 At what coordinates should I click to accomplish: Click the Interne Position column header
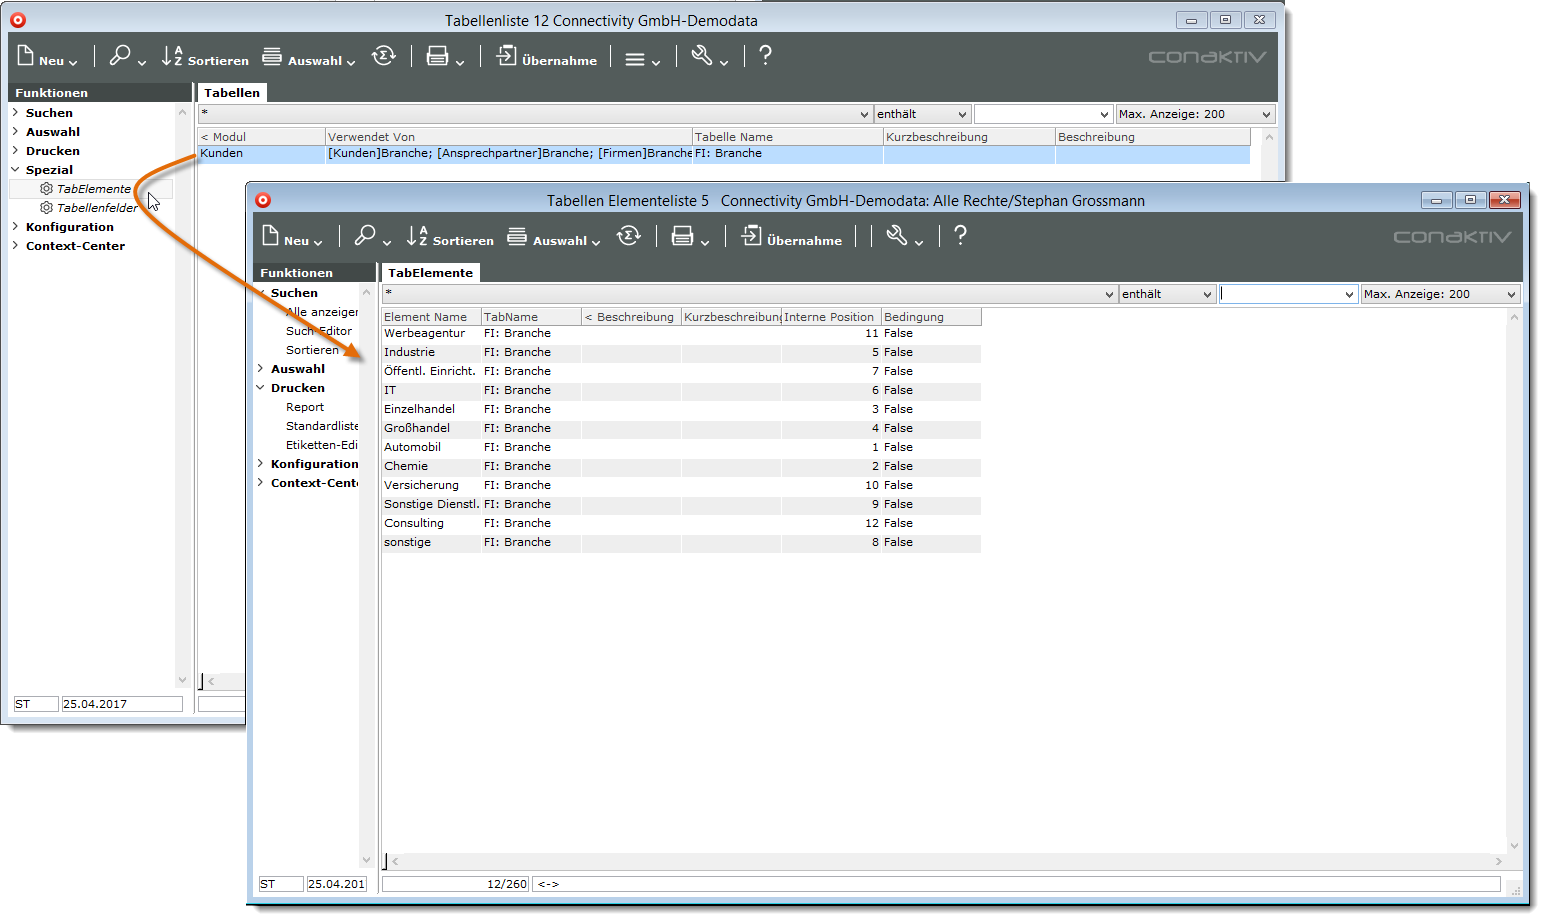pyautogui.click(x=829, y=317)
